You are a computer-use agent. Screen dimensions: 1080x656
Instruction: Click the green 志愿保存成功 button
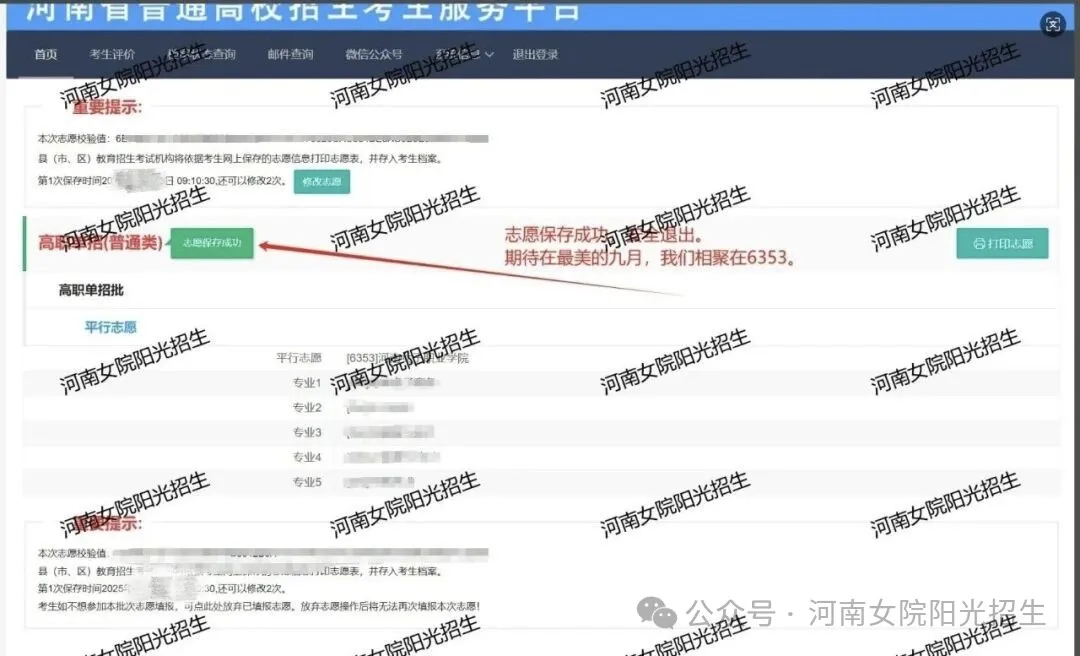point(212,243)
